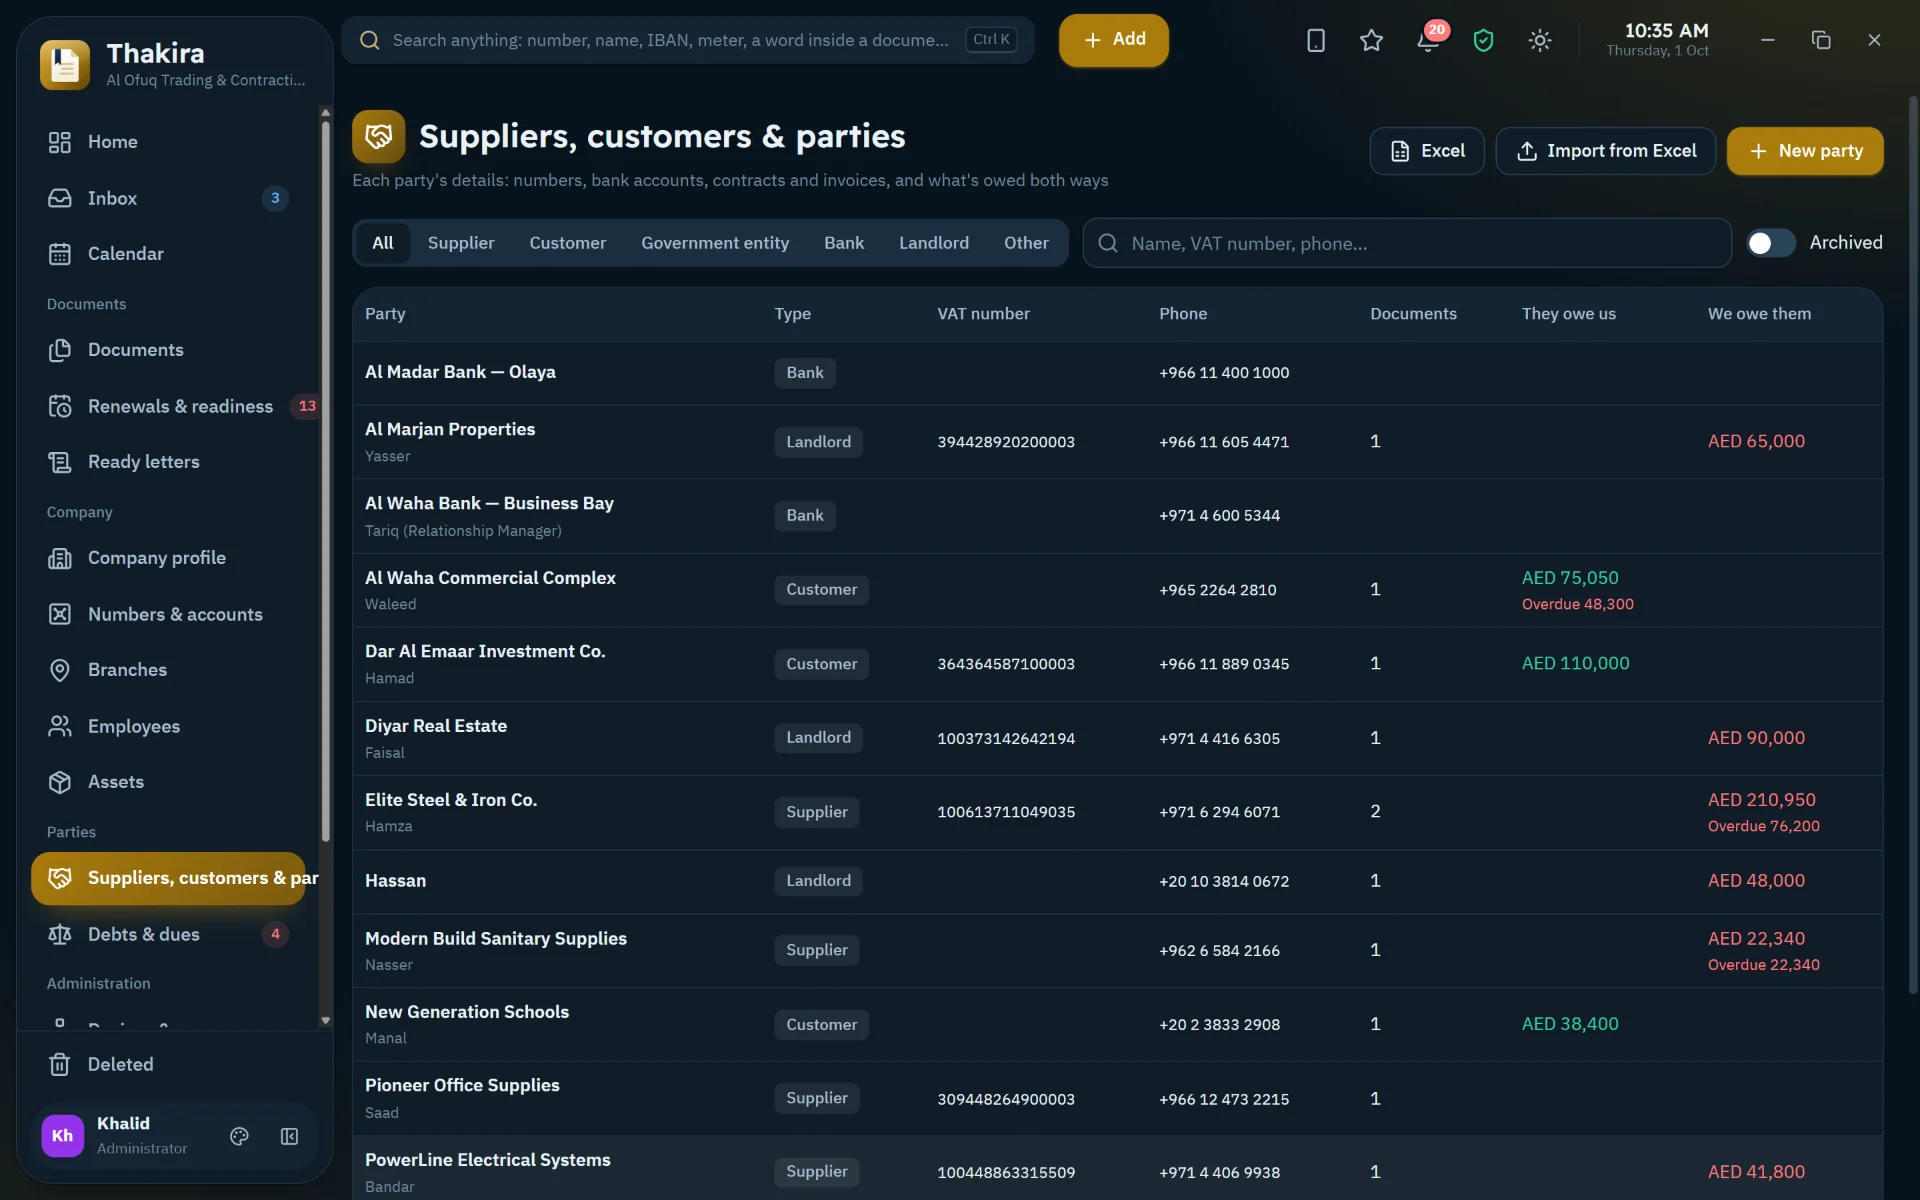Click the Party column header
The height and width of the screenshot is (1200, 1920).
click(x=385, y=314)
